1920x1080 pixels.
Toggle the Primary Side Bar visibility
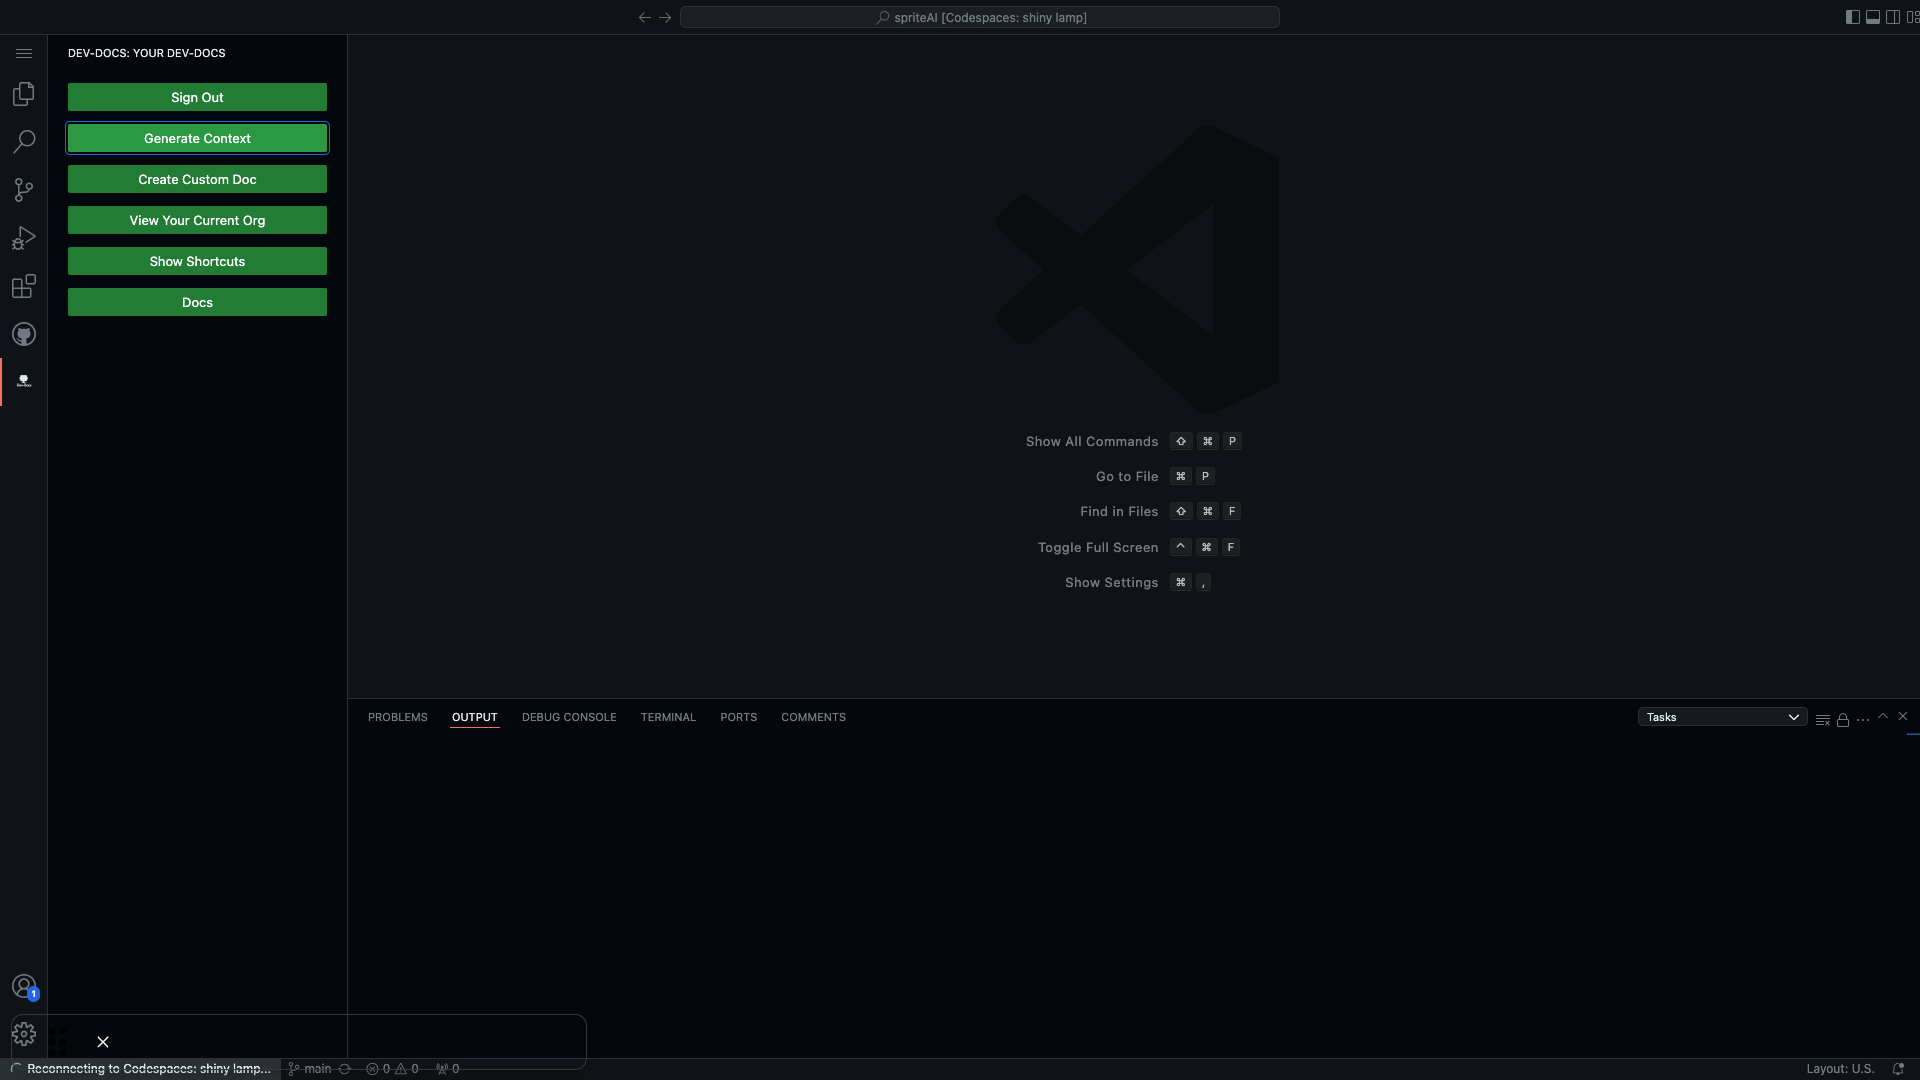(1851, 17)
